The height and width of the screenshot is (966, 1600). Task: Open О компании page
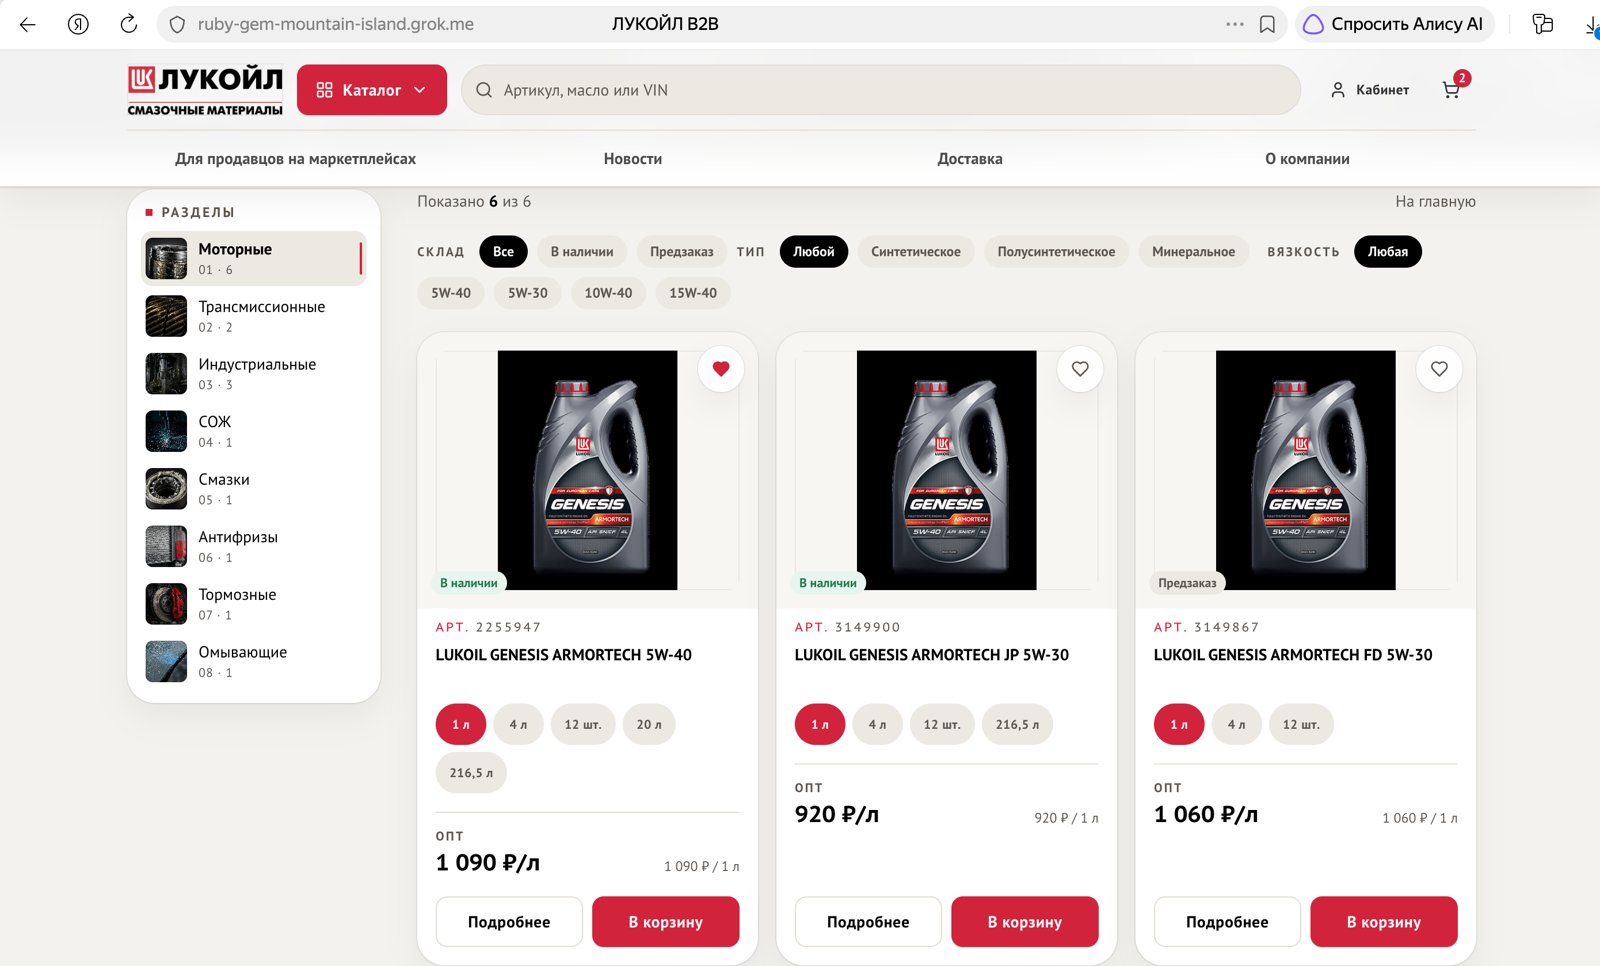(1307, 159)
